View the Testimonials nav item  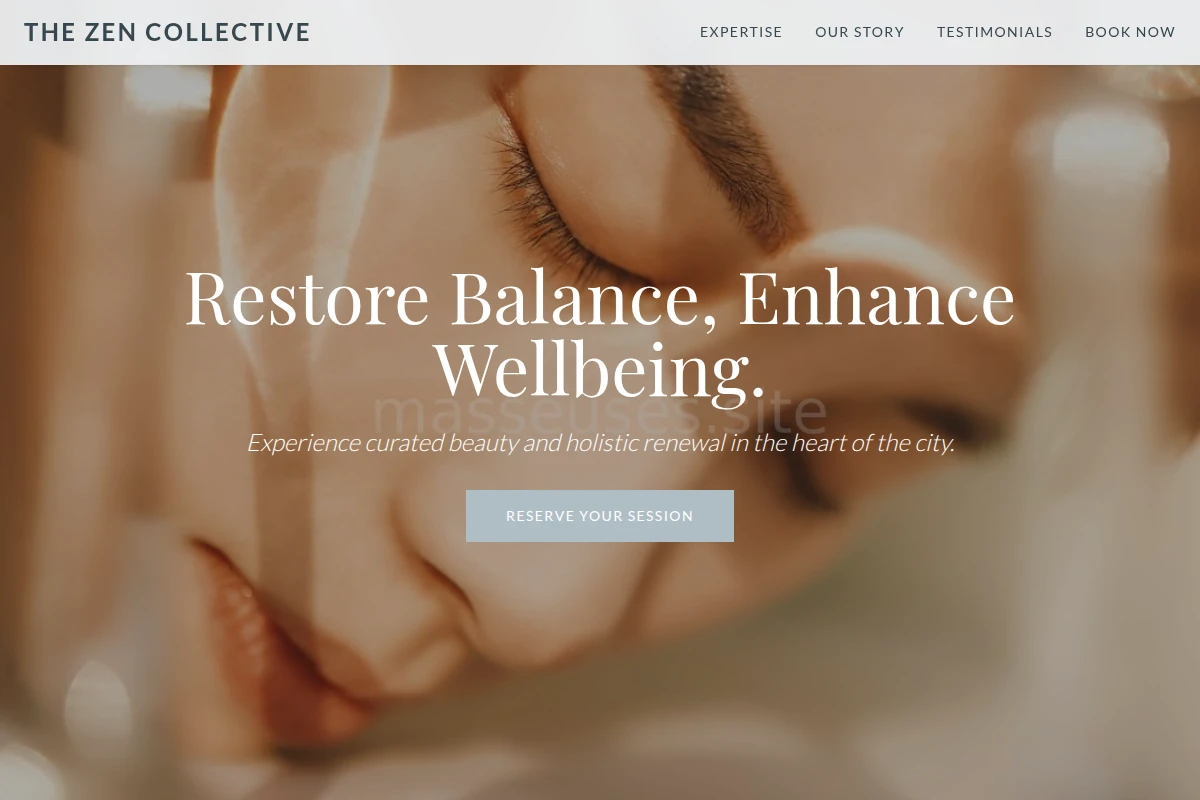click(995, 32)
